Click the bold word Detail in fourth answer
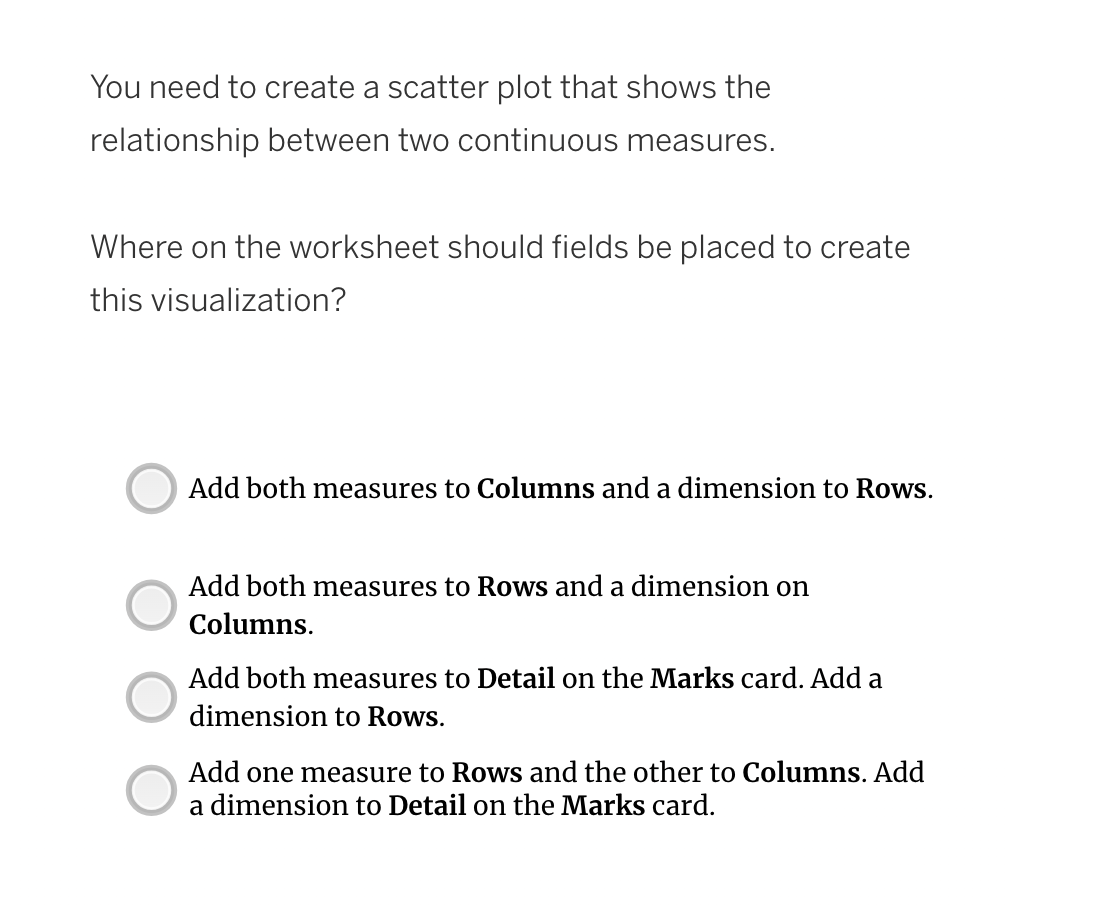Screen dimensions: 1094x912 click(427, 805)
